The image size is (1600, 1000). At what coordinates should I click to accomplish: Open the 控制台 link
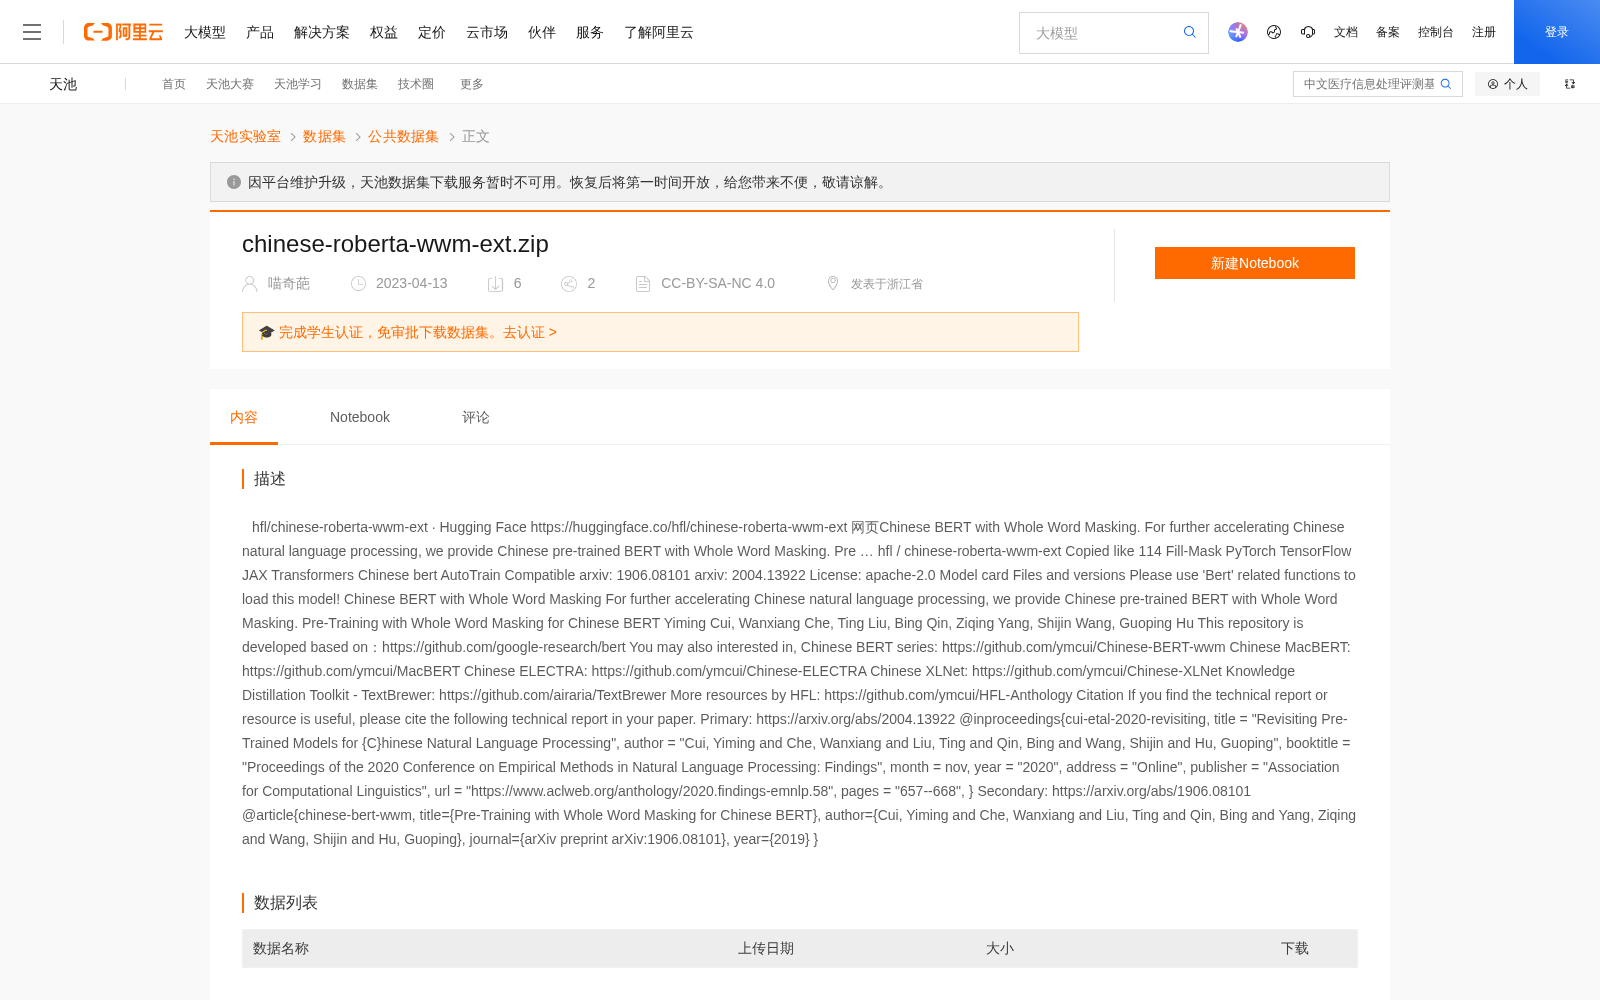[1436, 32]
